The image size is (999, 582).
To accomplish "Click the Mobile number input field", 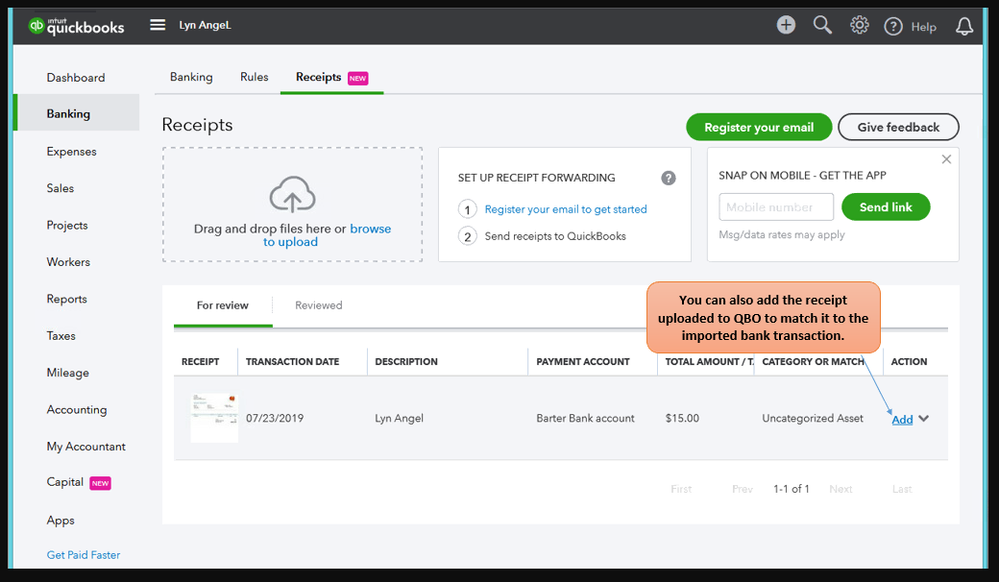I will click(776, 207).
